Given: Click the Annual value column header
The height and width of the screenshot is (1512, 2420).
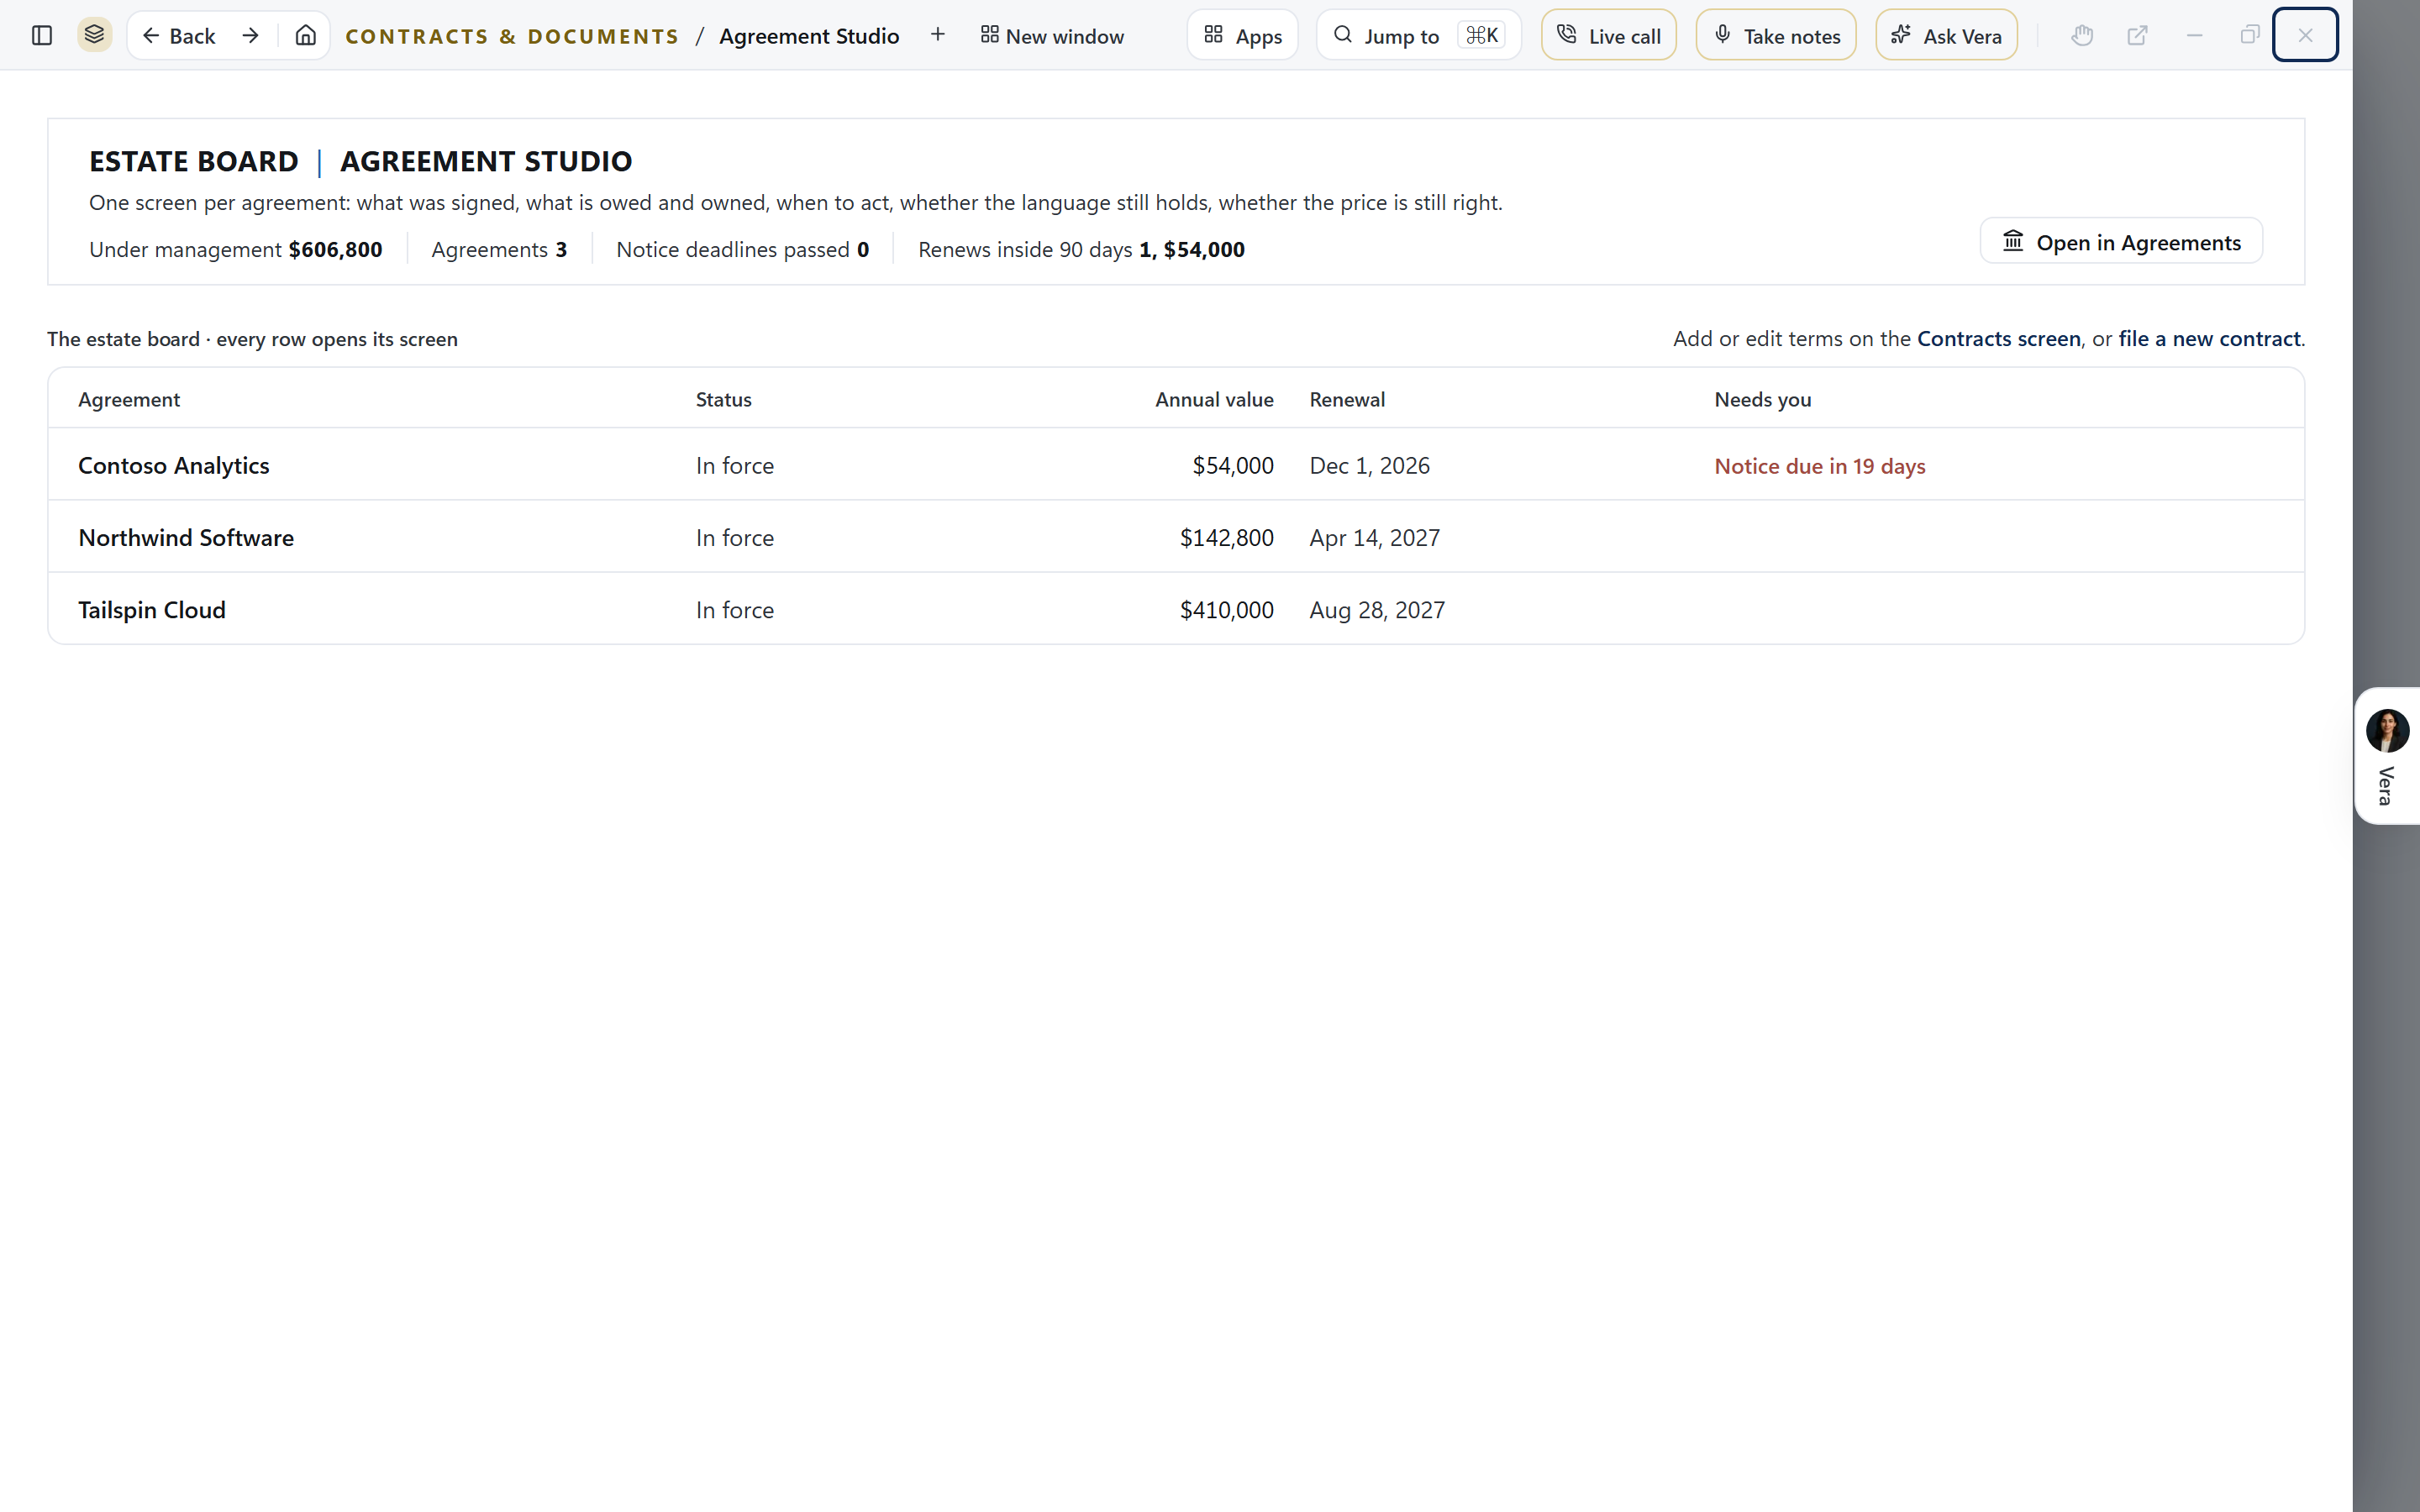Looking at the screenshot, I should pos(1214,399).
